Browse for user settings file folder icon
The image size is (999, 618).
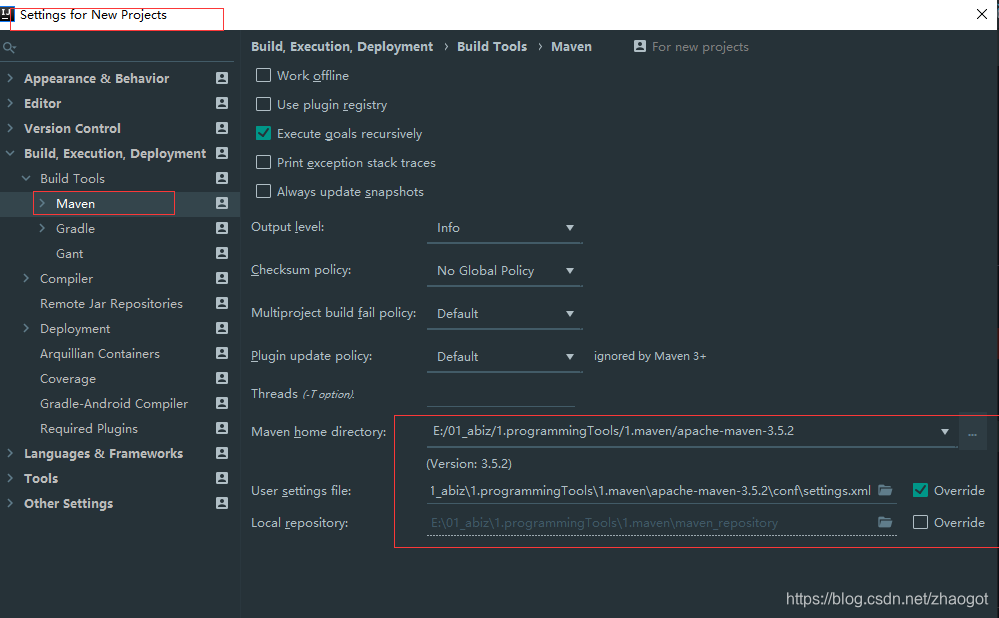click(x=885, y=490)
